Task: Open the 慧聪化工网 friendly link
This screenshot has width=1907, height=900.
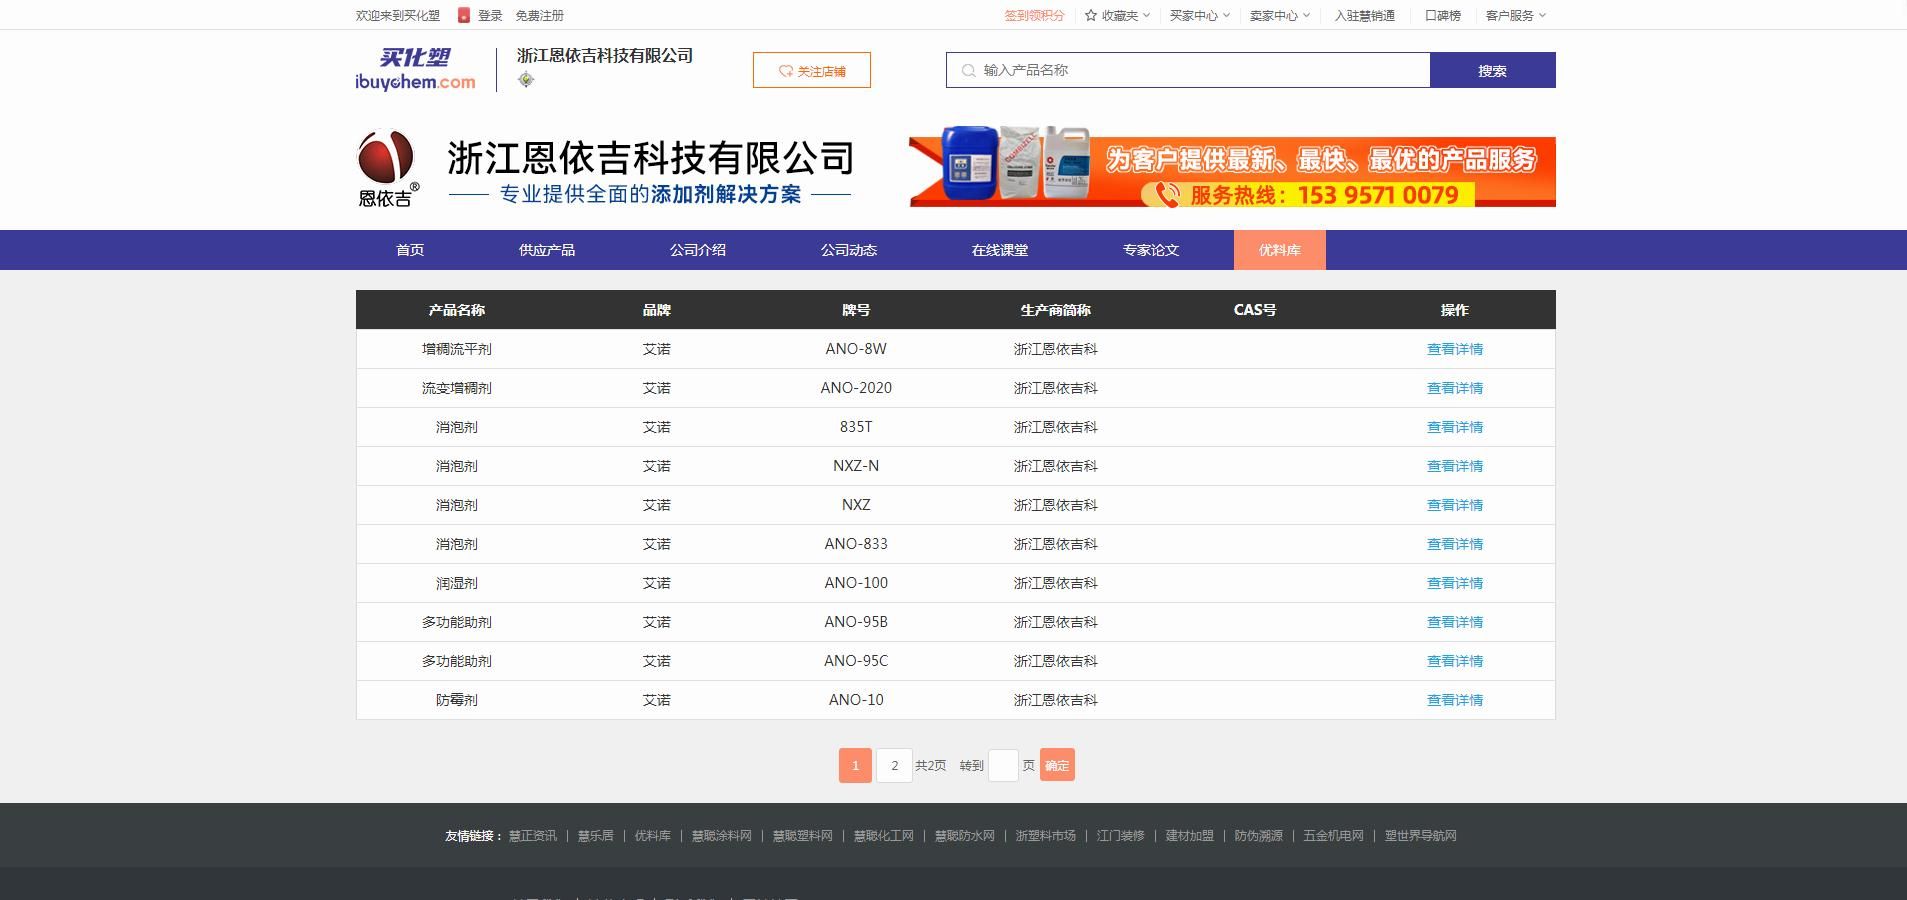Action: [x=884, y=836]
